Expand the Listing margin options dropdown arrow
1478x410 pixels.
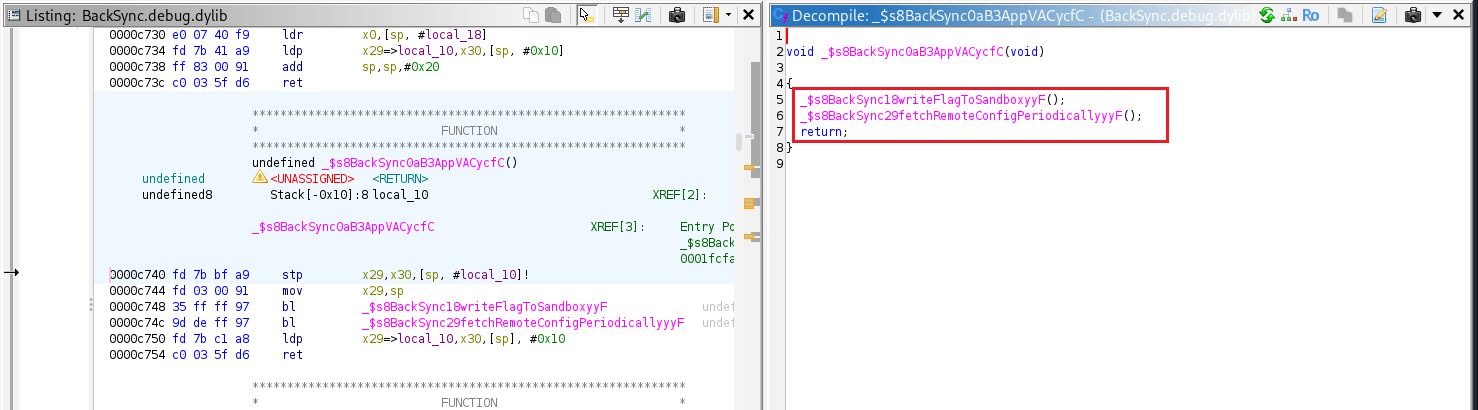click(729, 15)
